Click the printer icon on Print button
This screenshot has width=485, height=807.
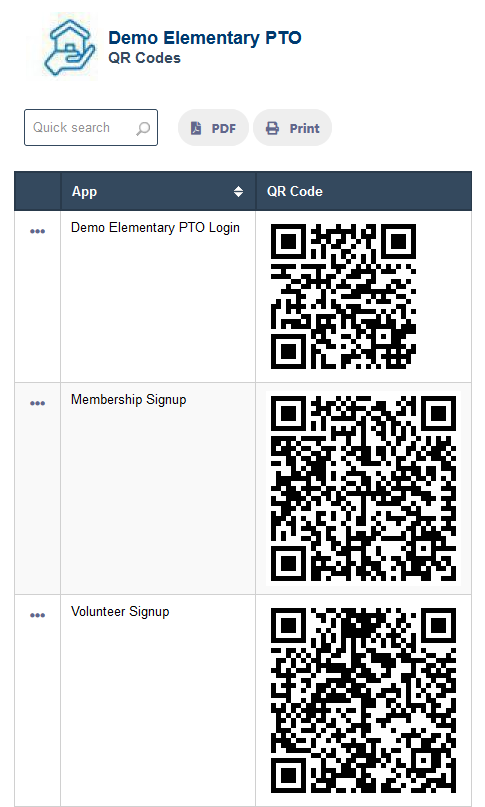pos(272,128)
